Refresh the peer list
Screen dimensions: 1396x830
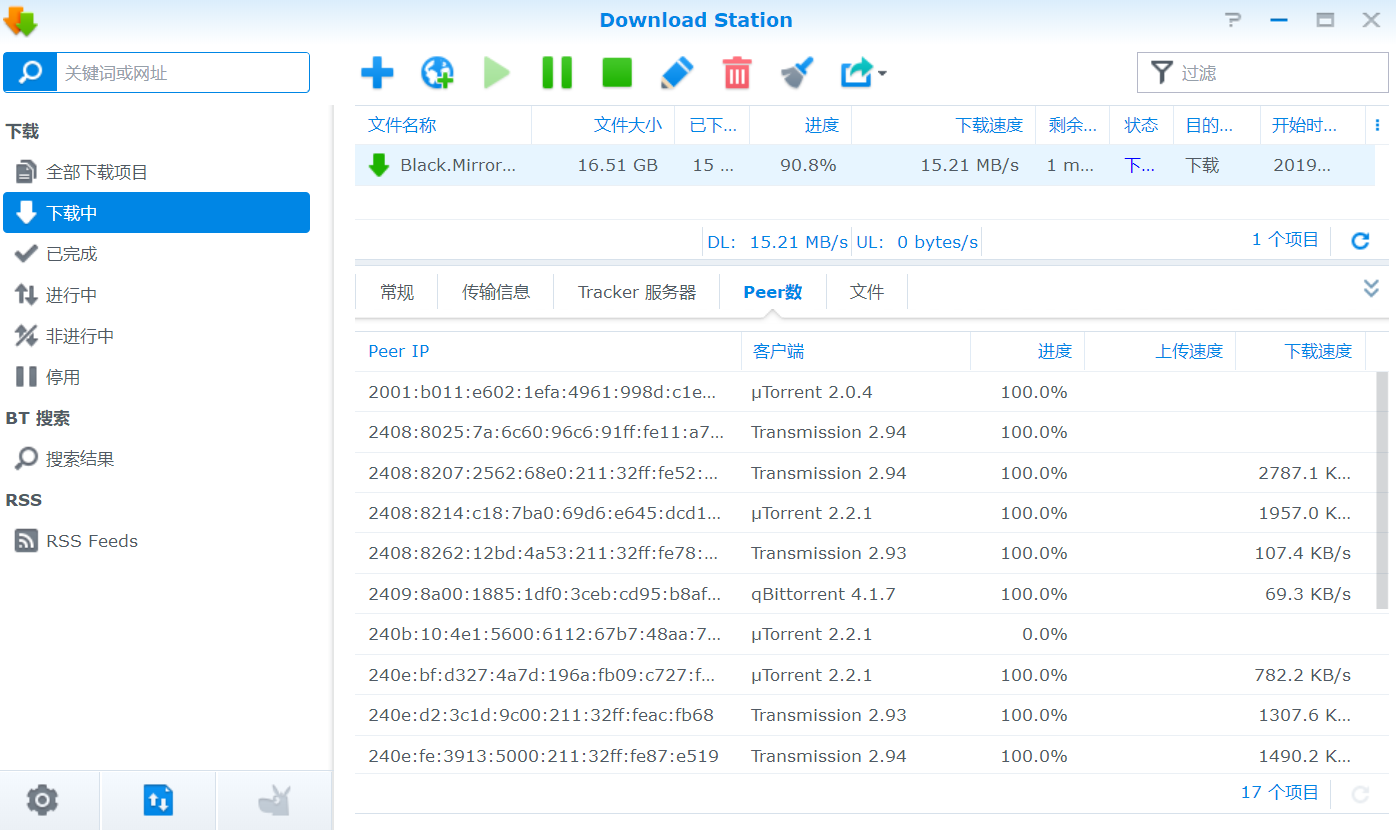click(x=1360, y=794)
